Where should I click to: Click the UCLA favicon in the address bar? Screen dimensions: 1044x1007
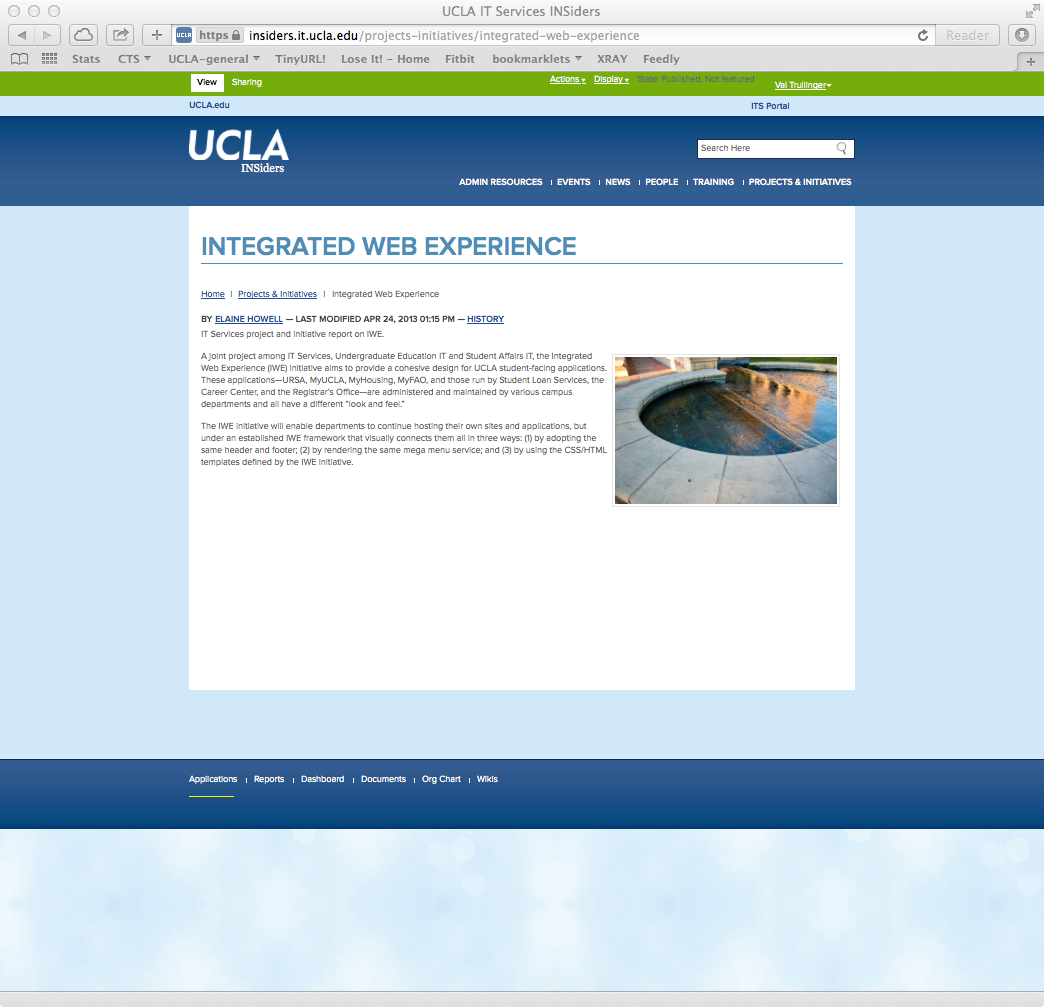coord(184,35)
